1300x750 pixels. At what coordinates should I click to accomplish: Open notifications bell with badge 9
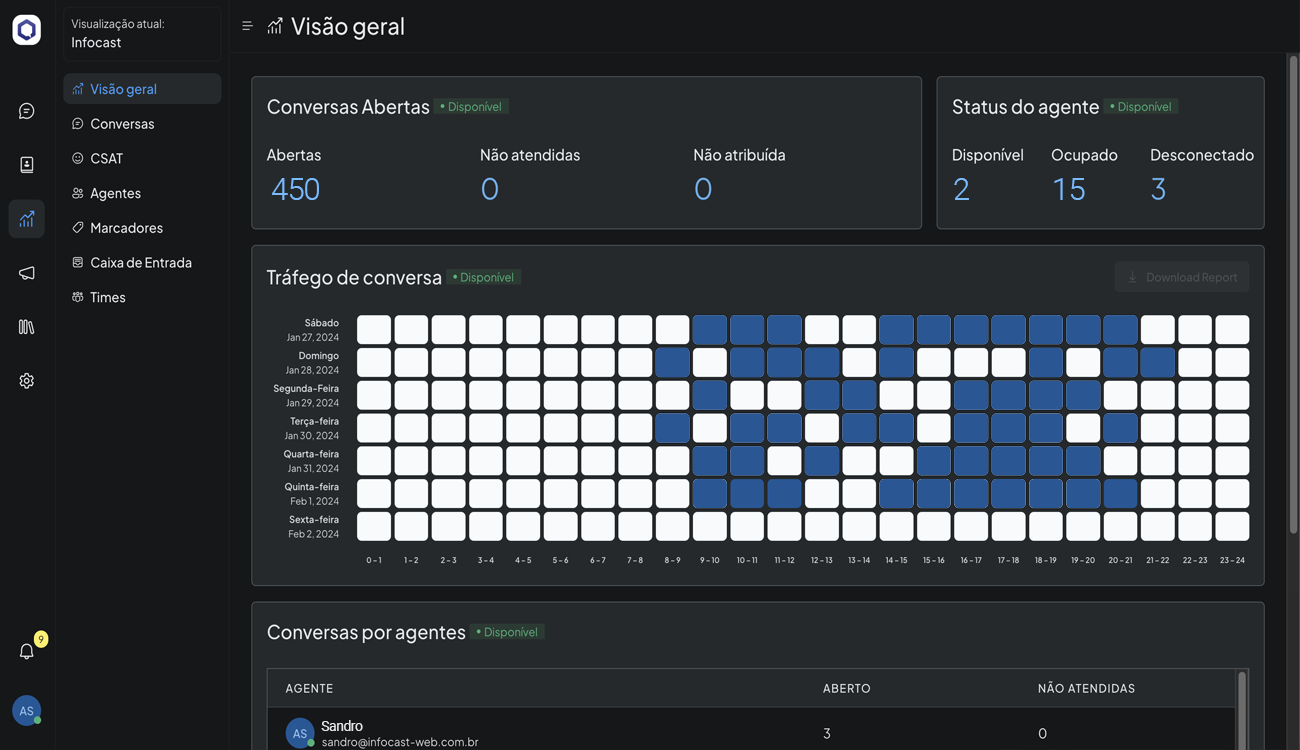click(27, 651)
